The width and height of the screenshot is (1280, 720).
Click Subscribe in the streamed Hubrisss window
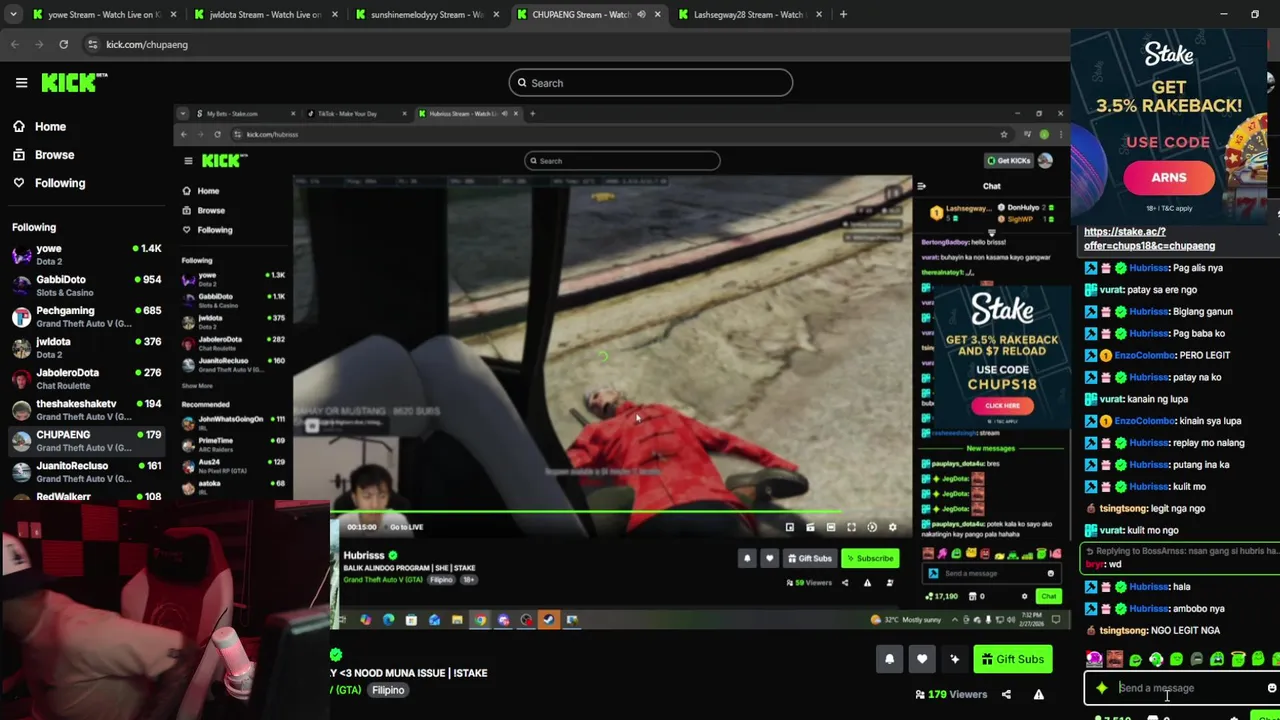[x=870, y=558]
